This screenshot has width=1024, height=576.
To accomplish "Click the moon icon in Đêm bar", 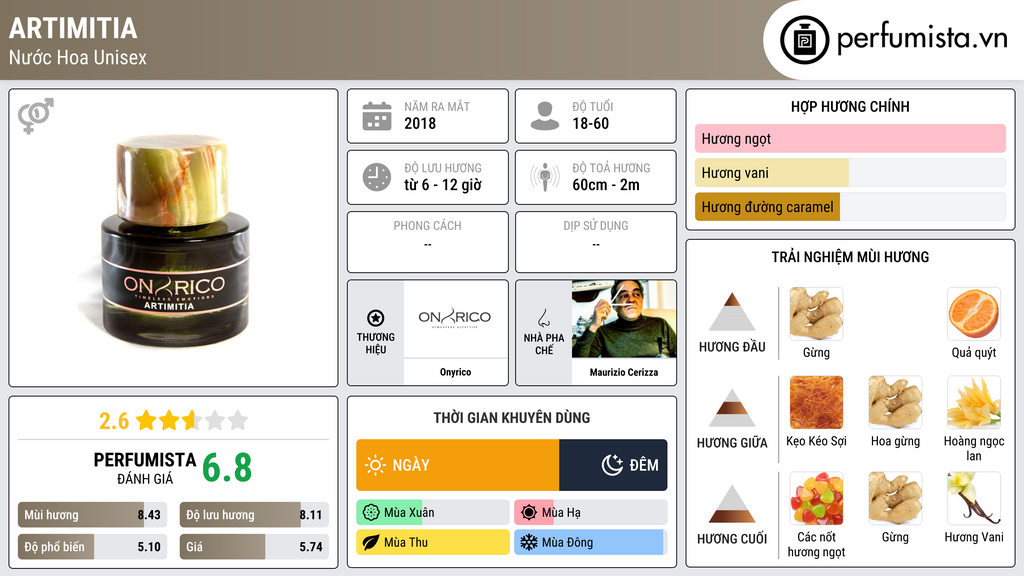I will pos(612,465).
